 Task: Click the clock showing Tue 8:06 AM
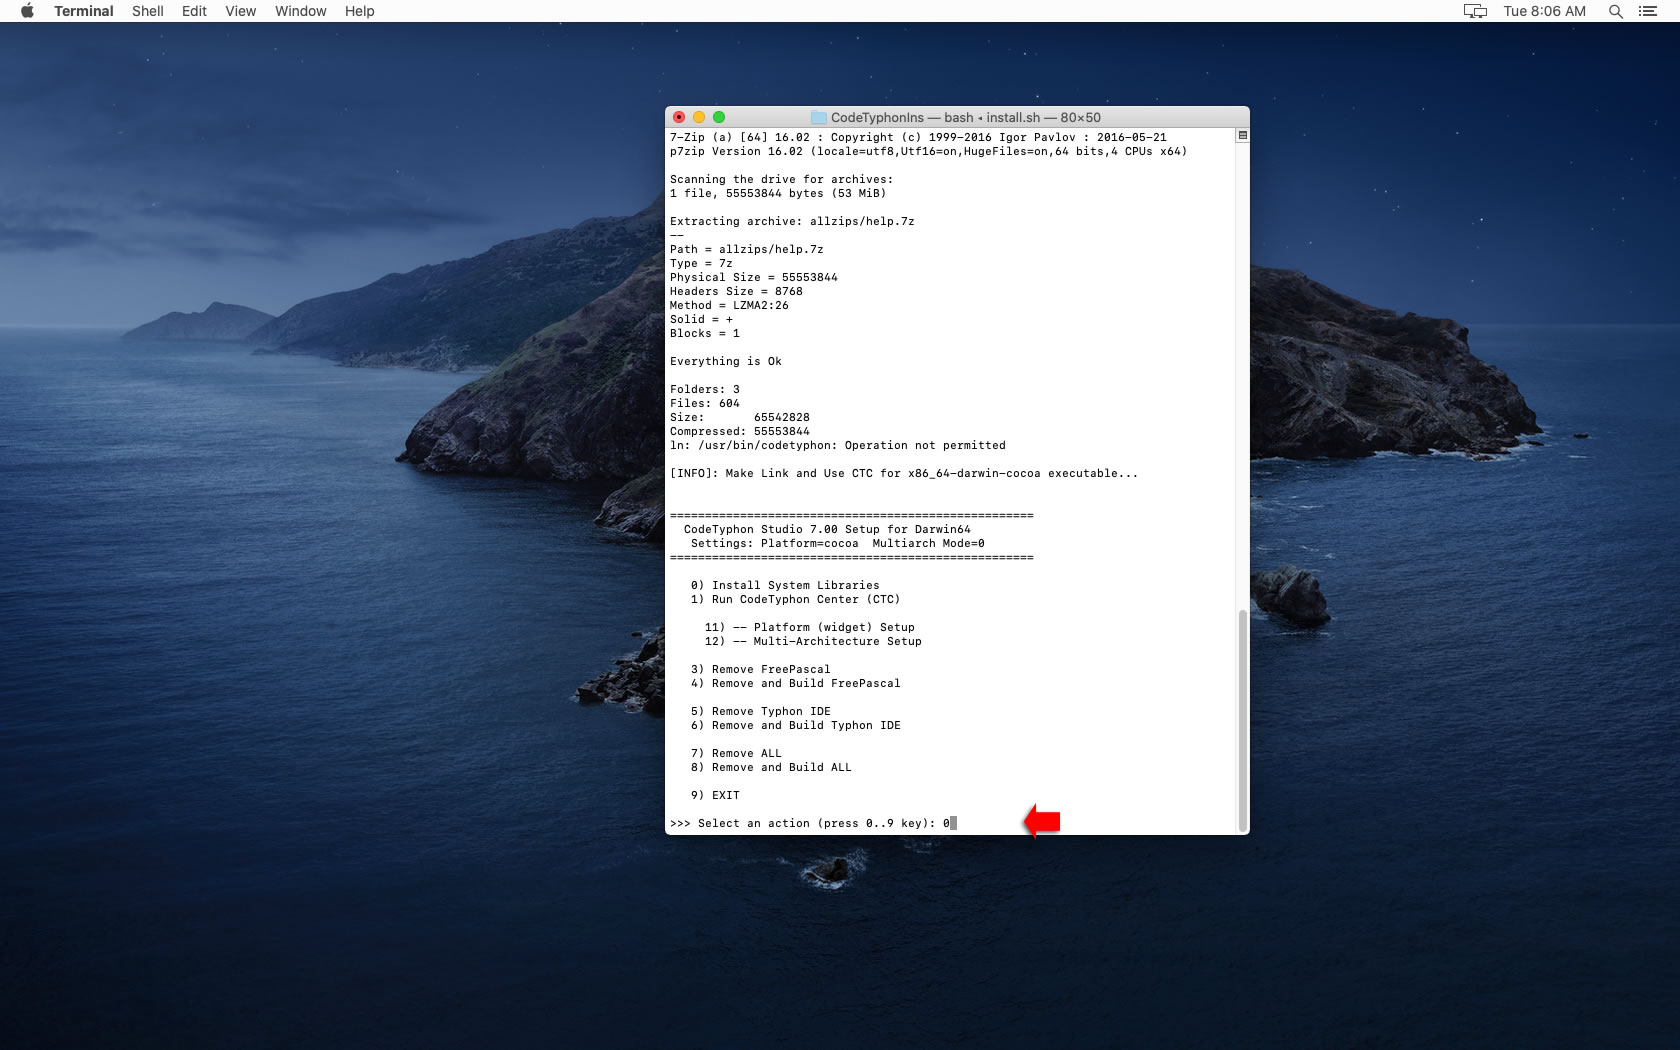1545,11
